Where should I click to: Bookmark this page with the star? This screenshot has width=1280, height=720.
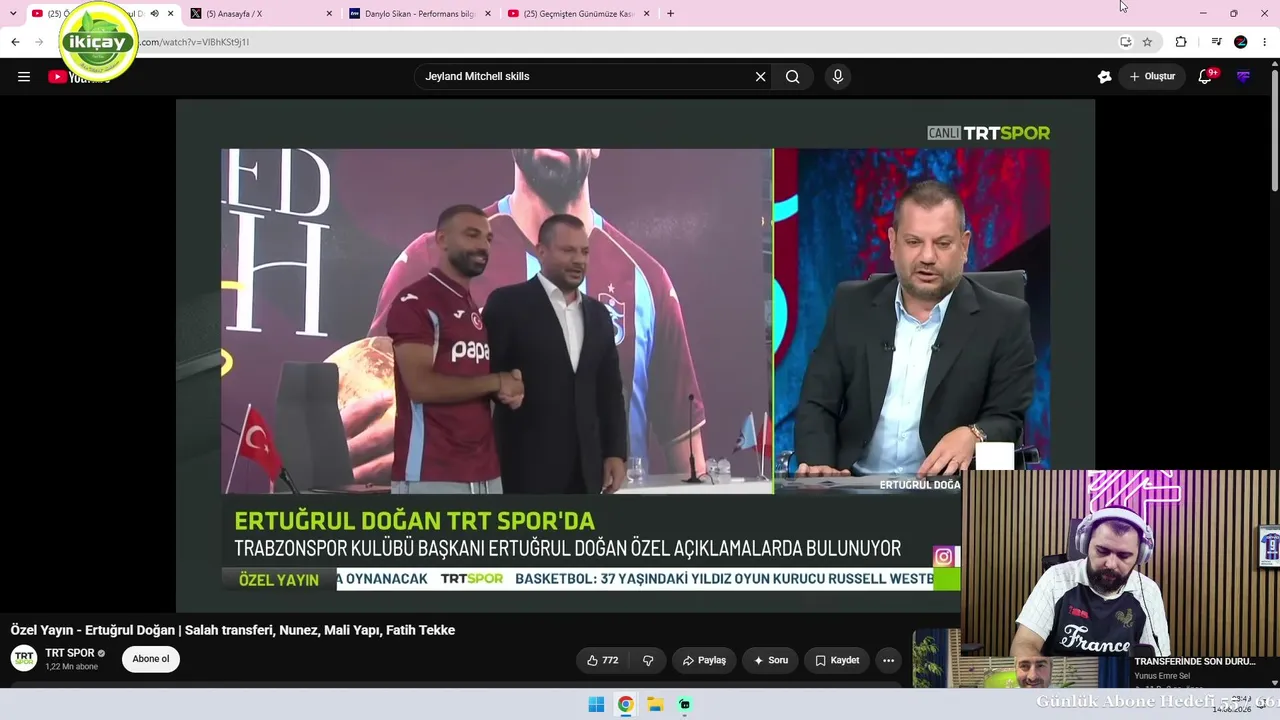pos(1147,42)
